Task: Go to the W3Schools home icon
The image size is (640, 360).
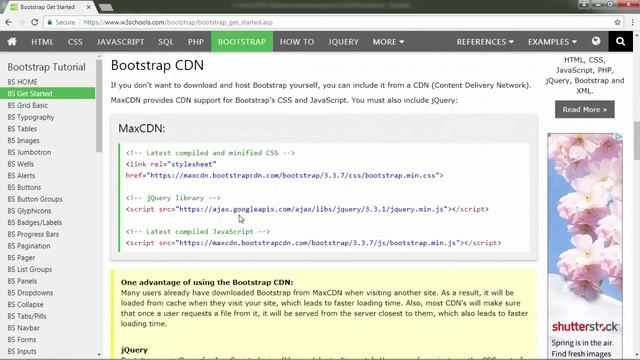Action: [12, 42]
